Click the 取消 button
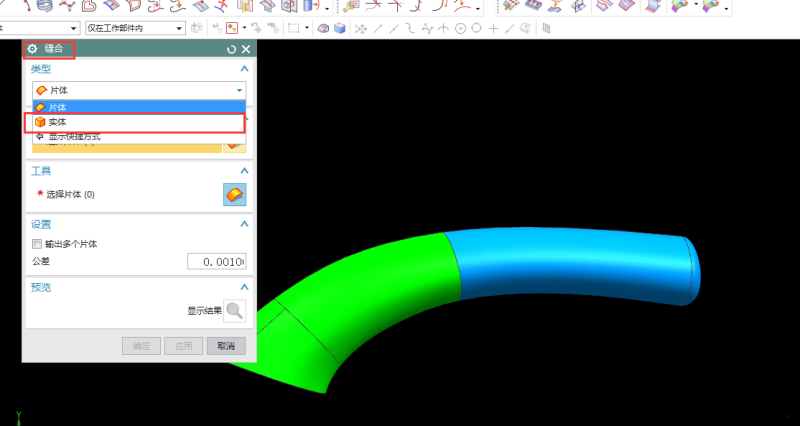 (226, 346)
